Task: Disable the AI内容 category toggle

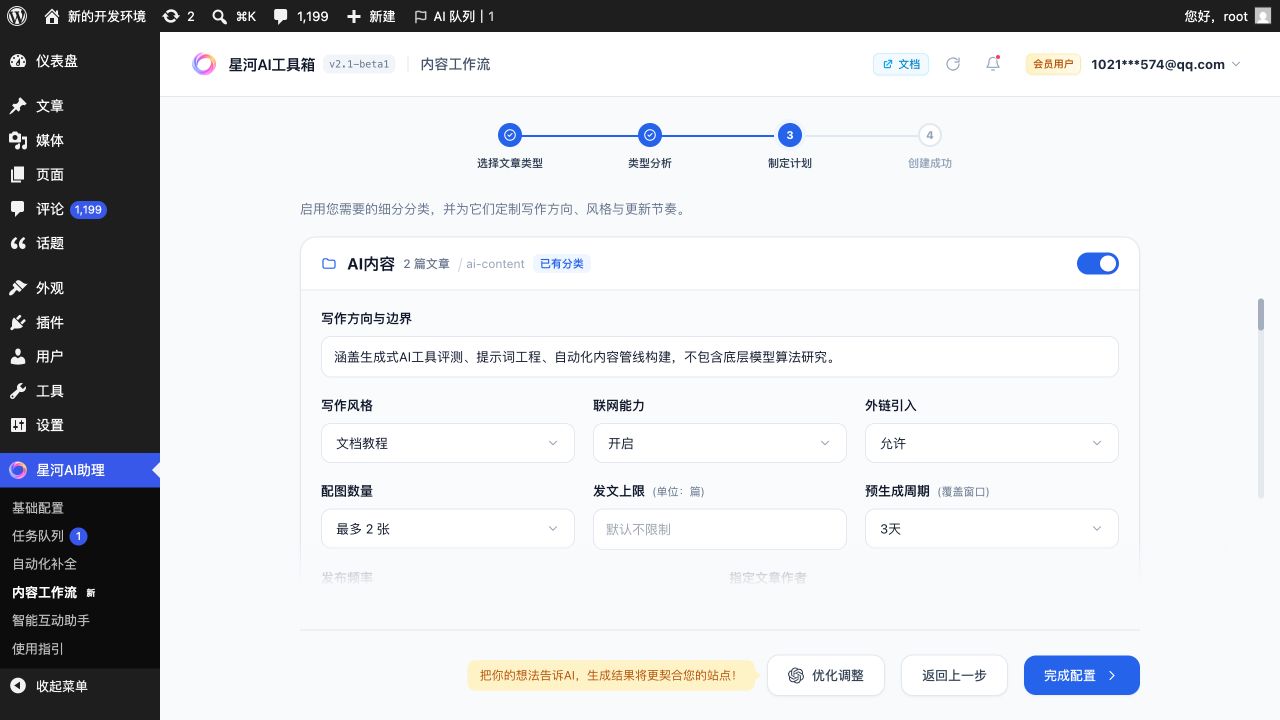Action: click(x=1098, y=263)
